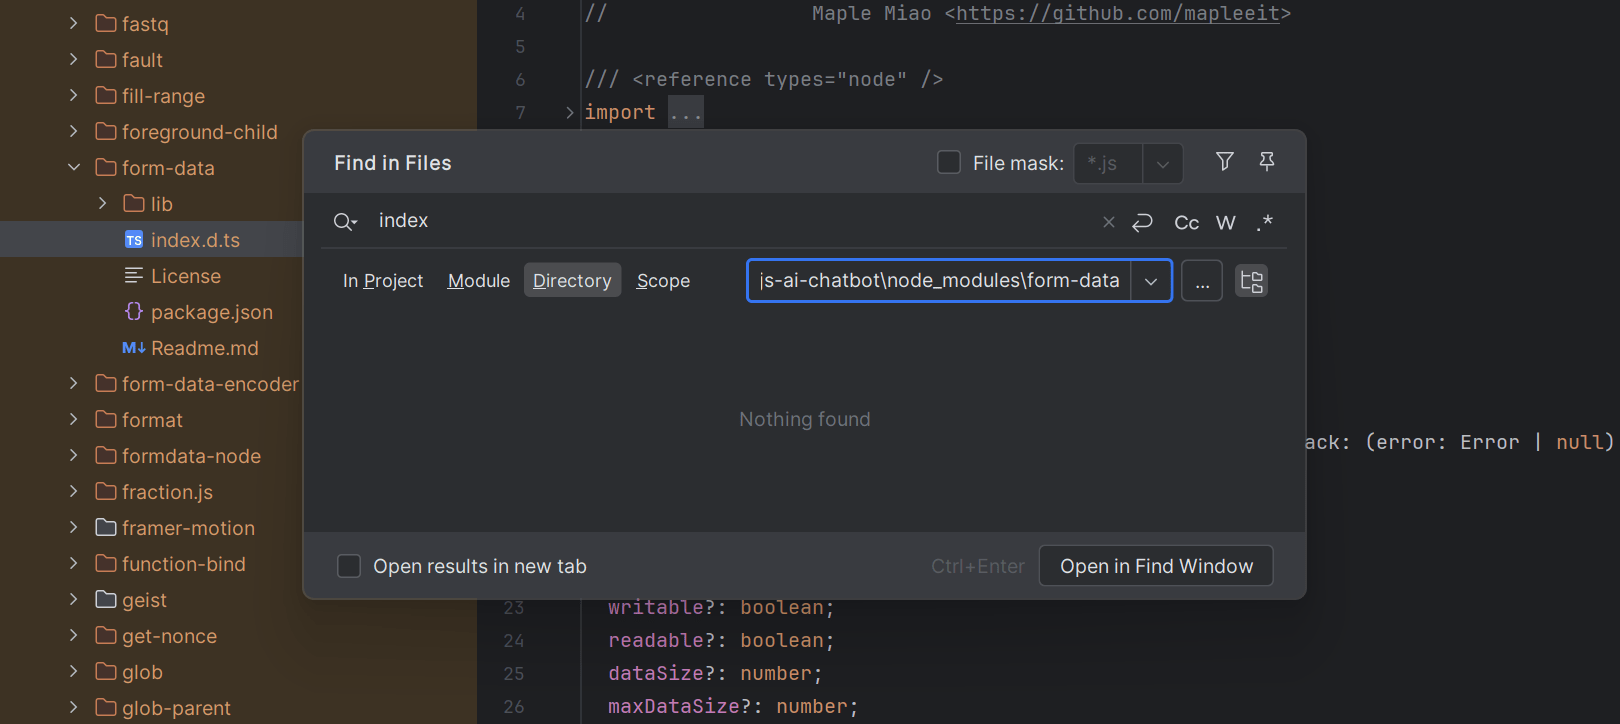This screenshot has width=1620, height=724.
Task: Toggle recursive directory search icon
Action: pos(1251,281)
